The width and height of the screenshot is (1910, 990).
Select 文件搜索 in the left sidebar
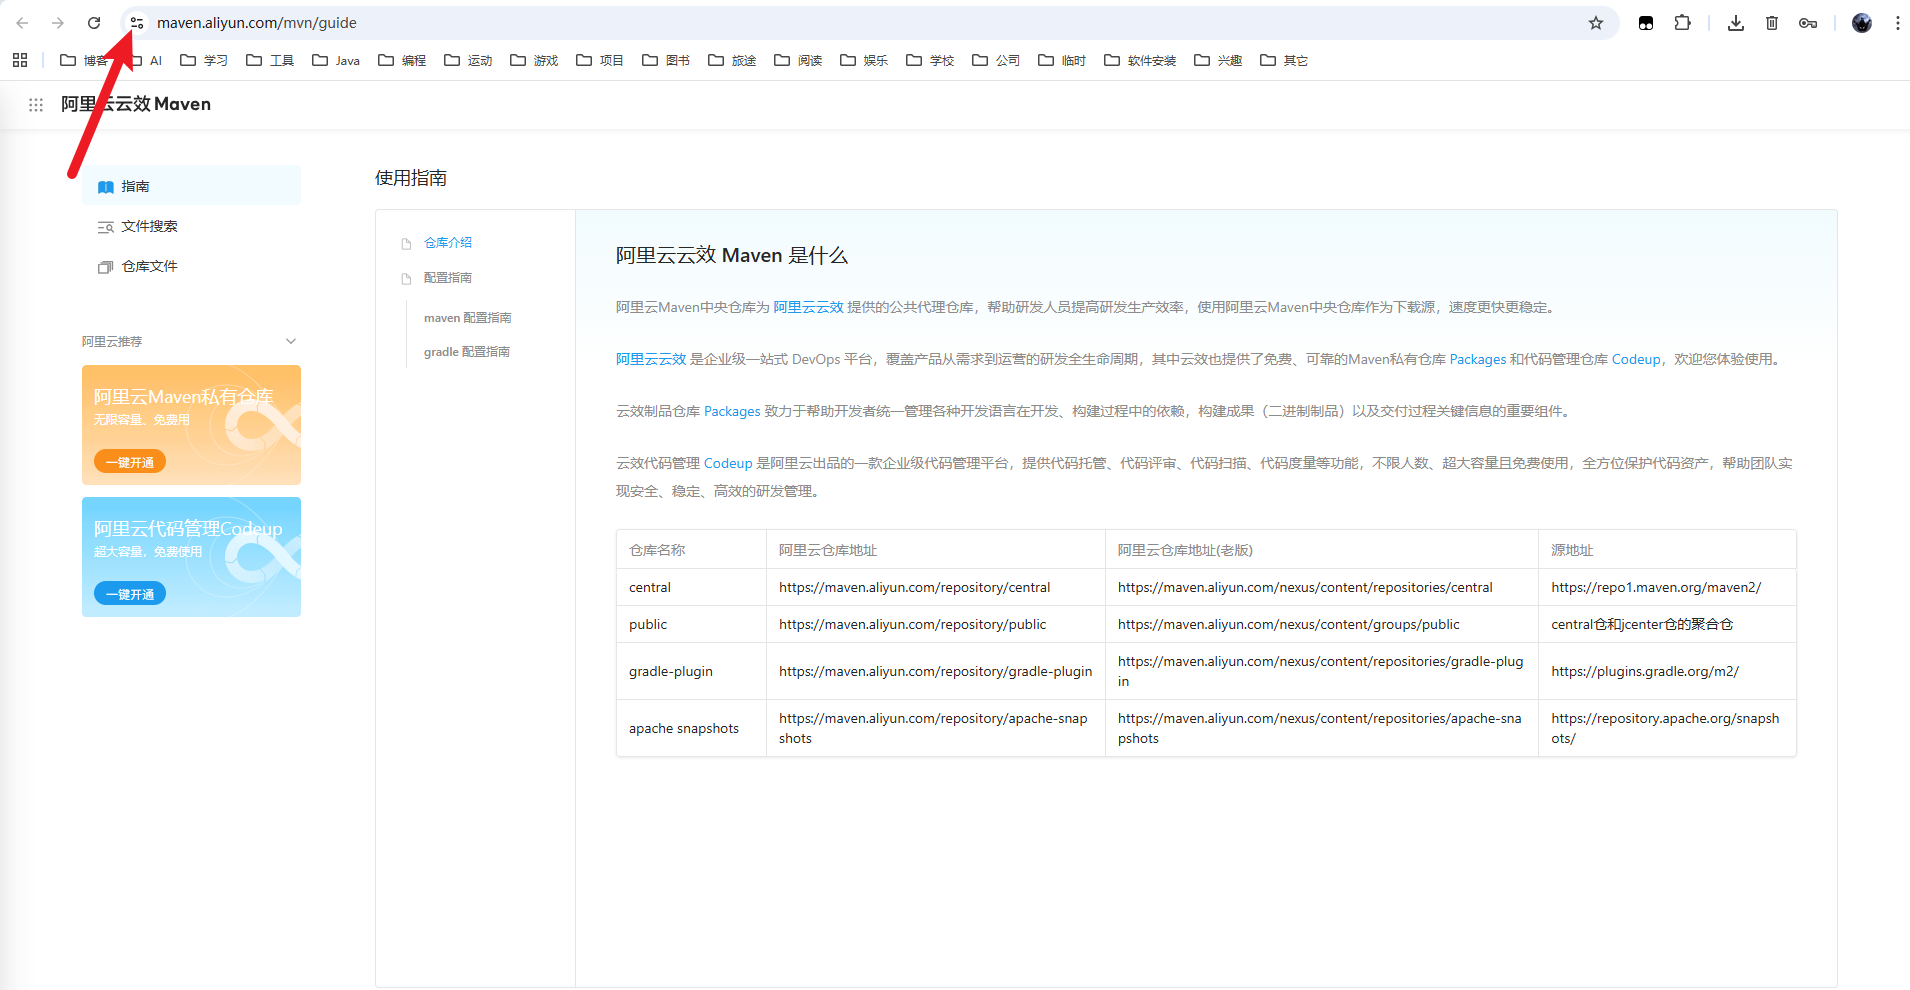149,226
